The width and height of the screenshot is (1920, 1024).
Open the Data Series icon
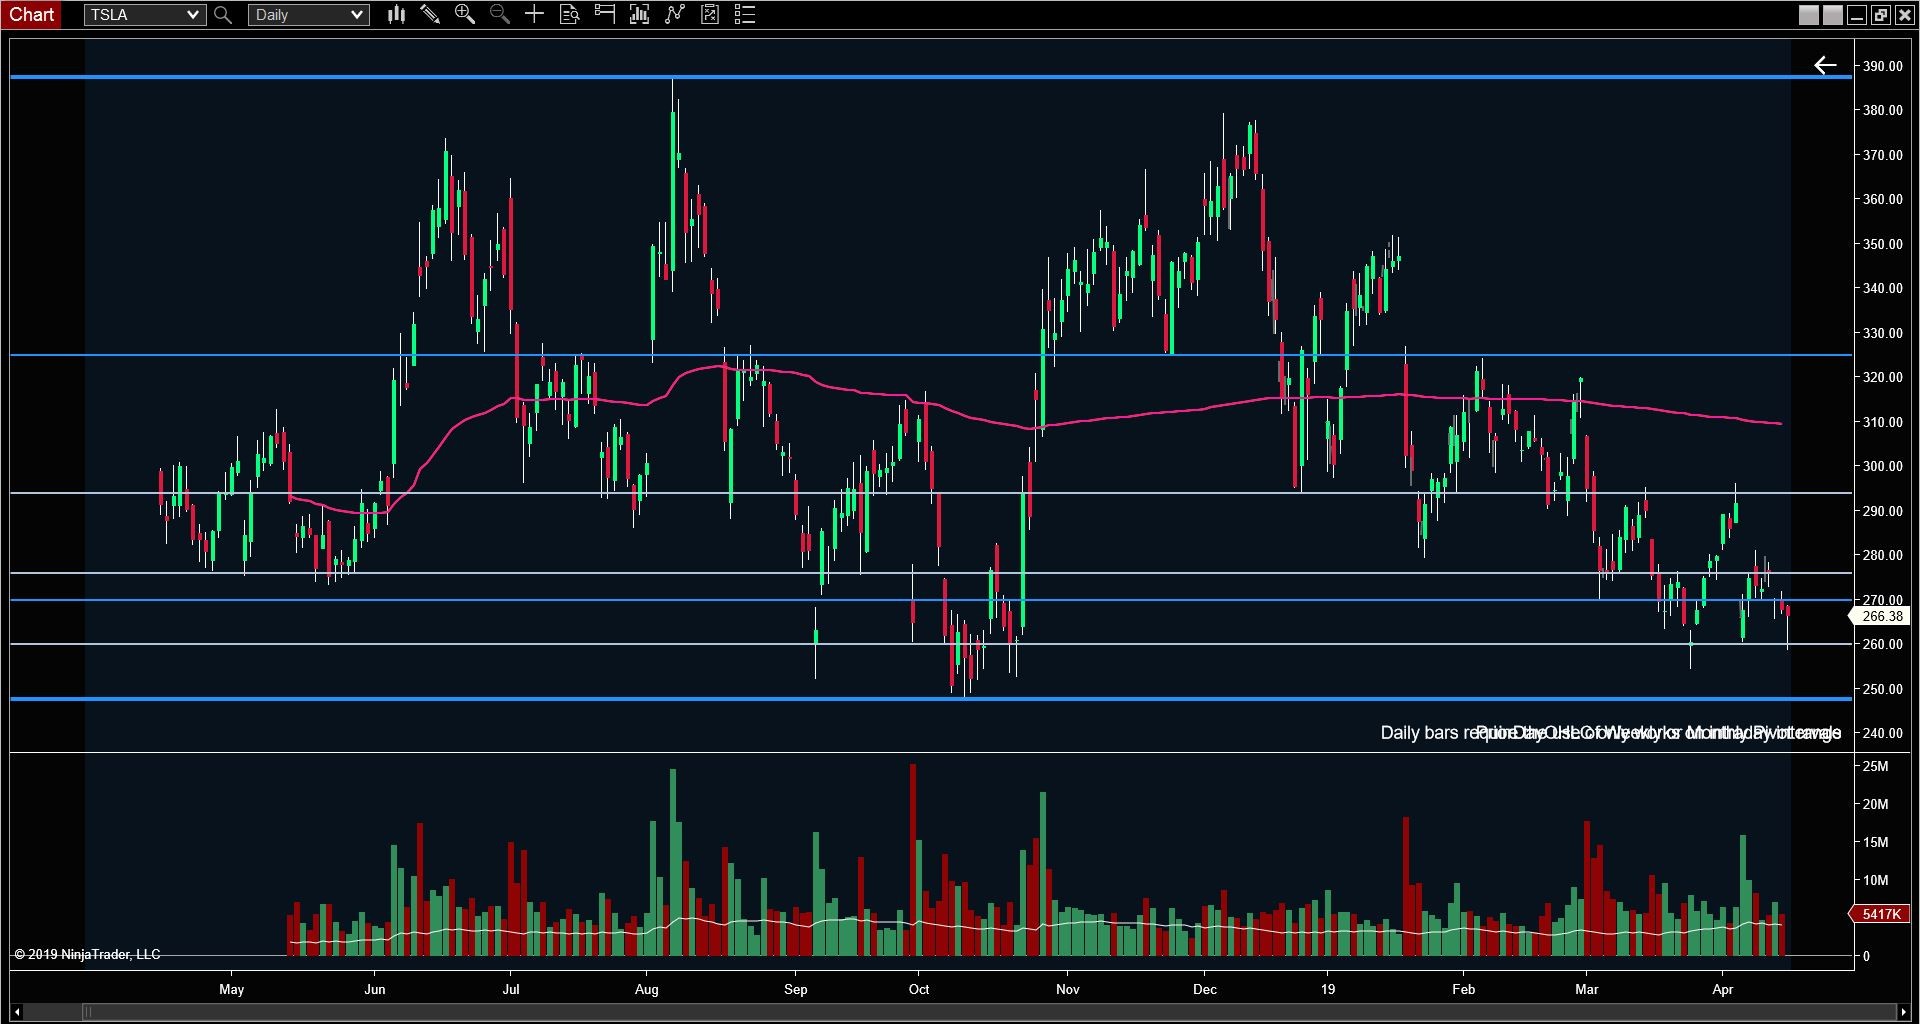click(639, 15)
